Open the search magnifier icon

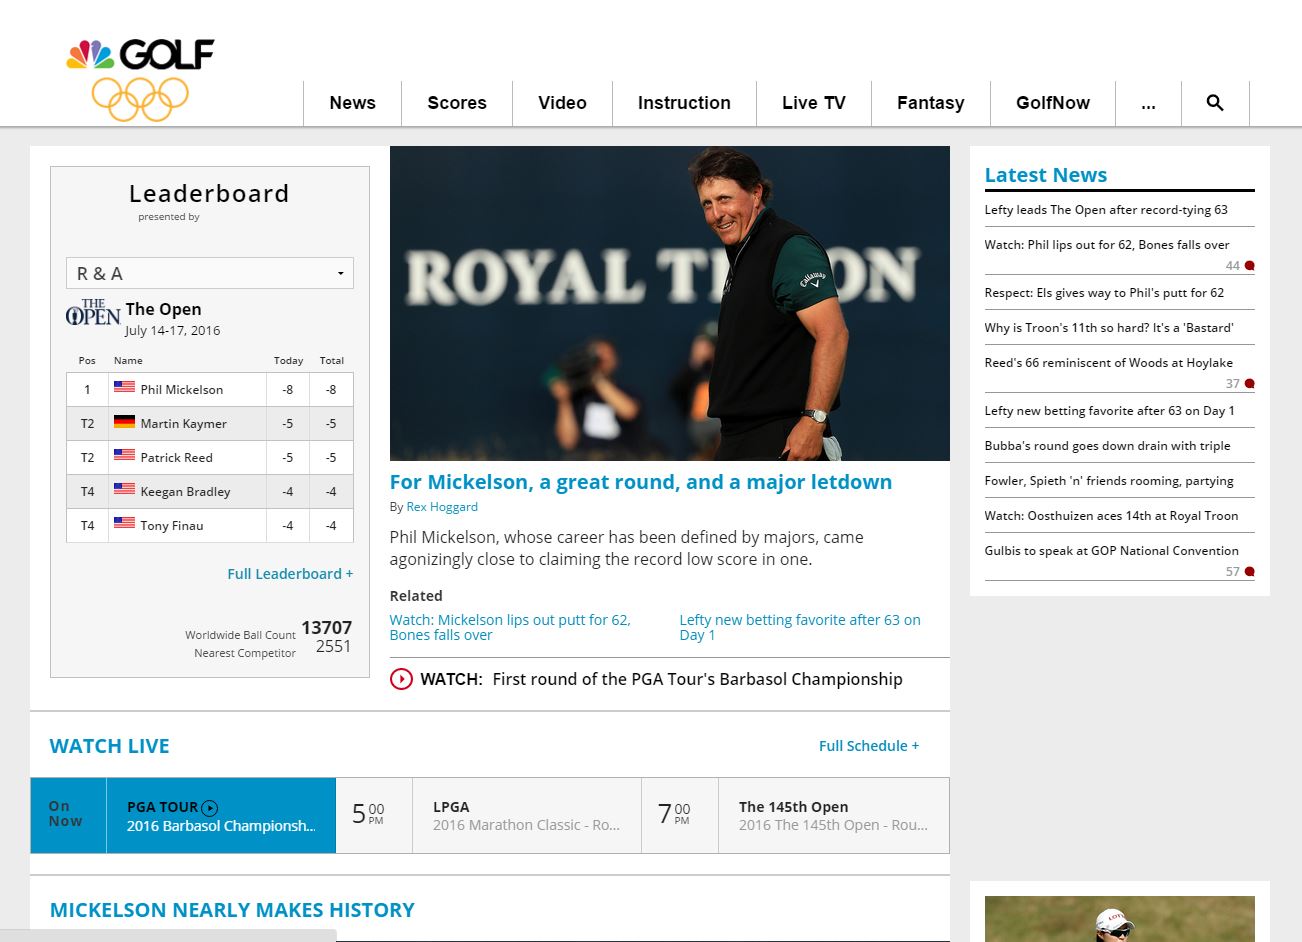pos(1215,103)
